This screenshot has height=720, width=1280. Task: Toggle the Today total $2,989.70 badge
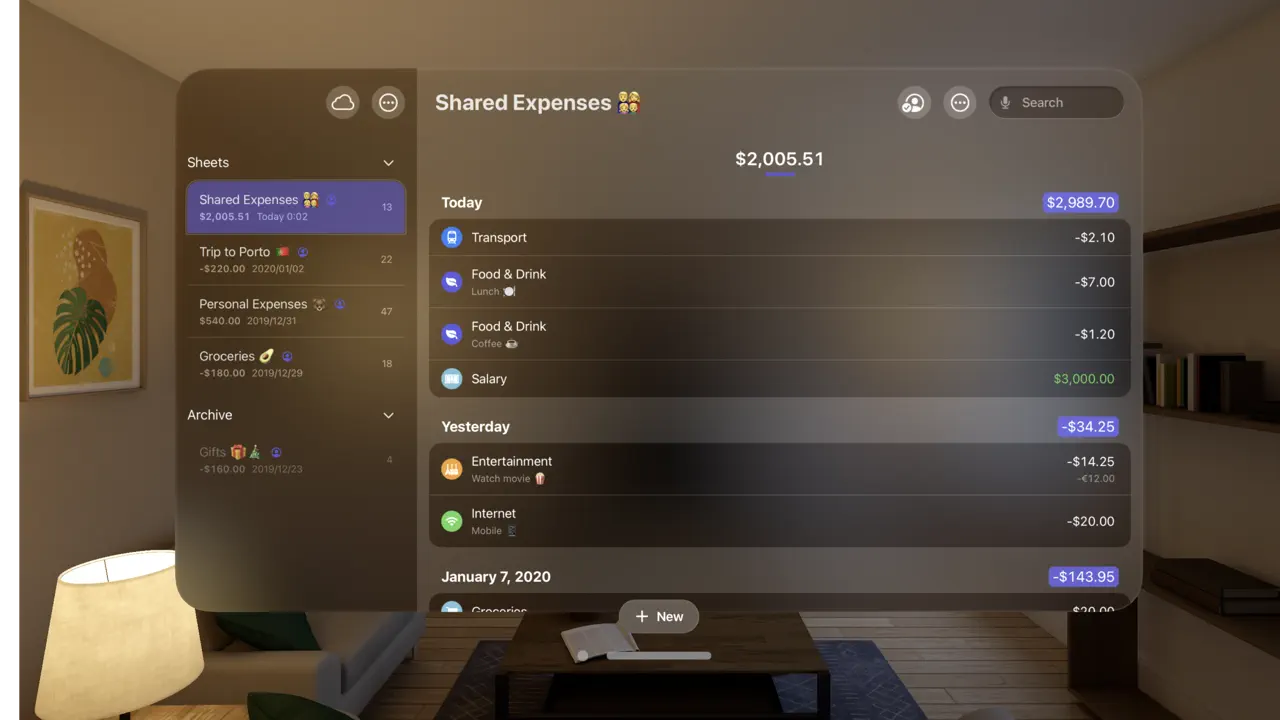click(x=1080, y=202)
